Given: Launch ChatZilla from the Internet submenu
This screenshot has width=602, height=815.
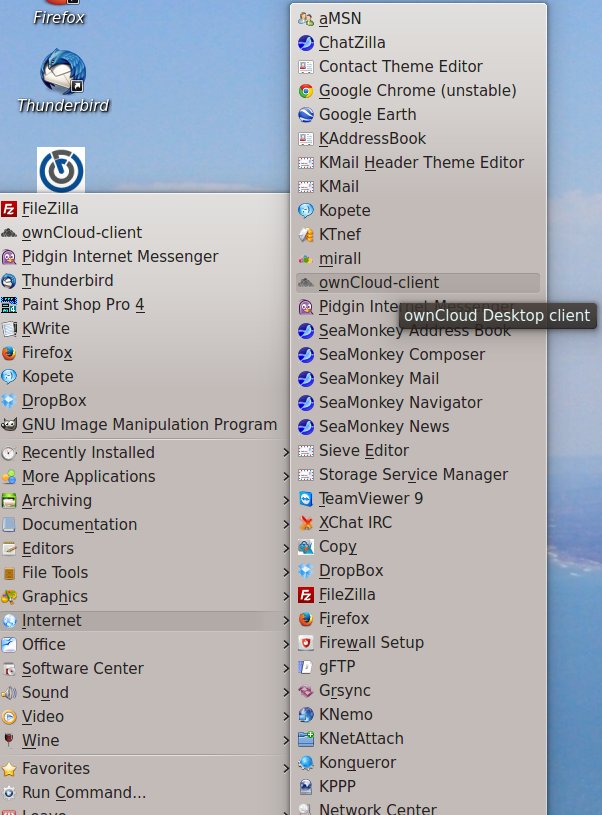Looking at the screenshot, I should point(418,43).
